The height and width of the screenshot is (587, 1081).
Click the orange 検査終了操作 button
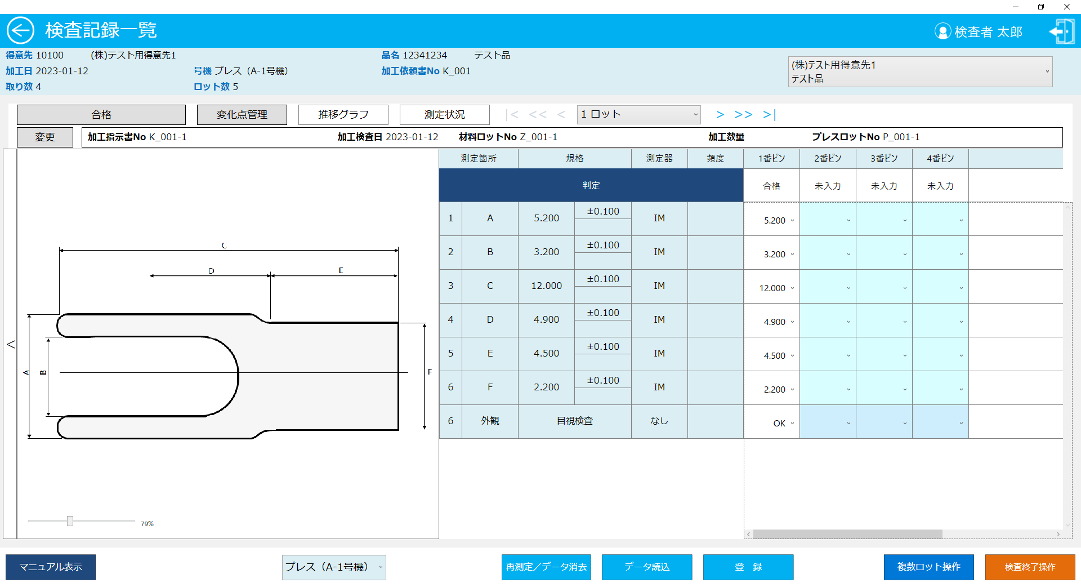click(1029, 567)
